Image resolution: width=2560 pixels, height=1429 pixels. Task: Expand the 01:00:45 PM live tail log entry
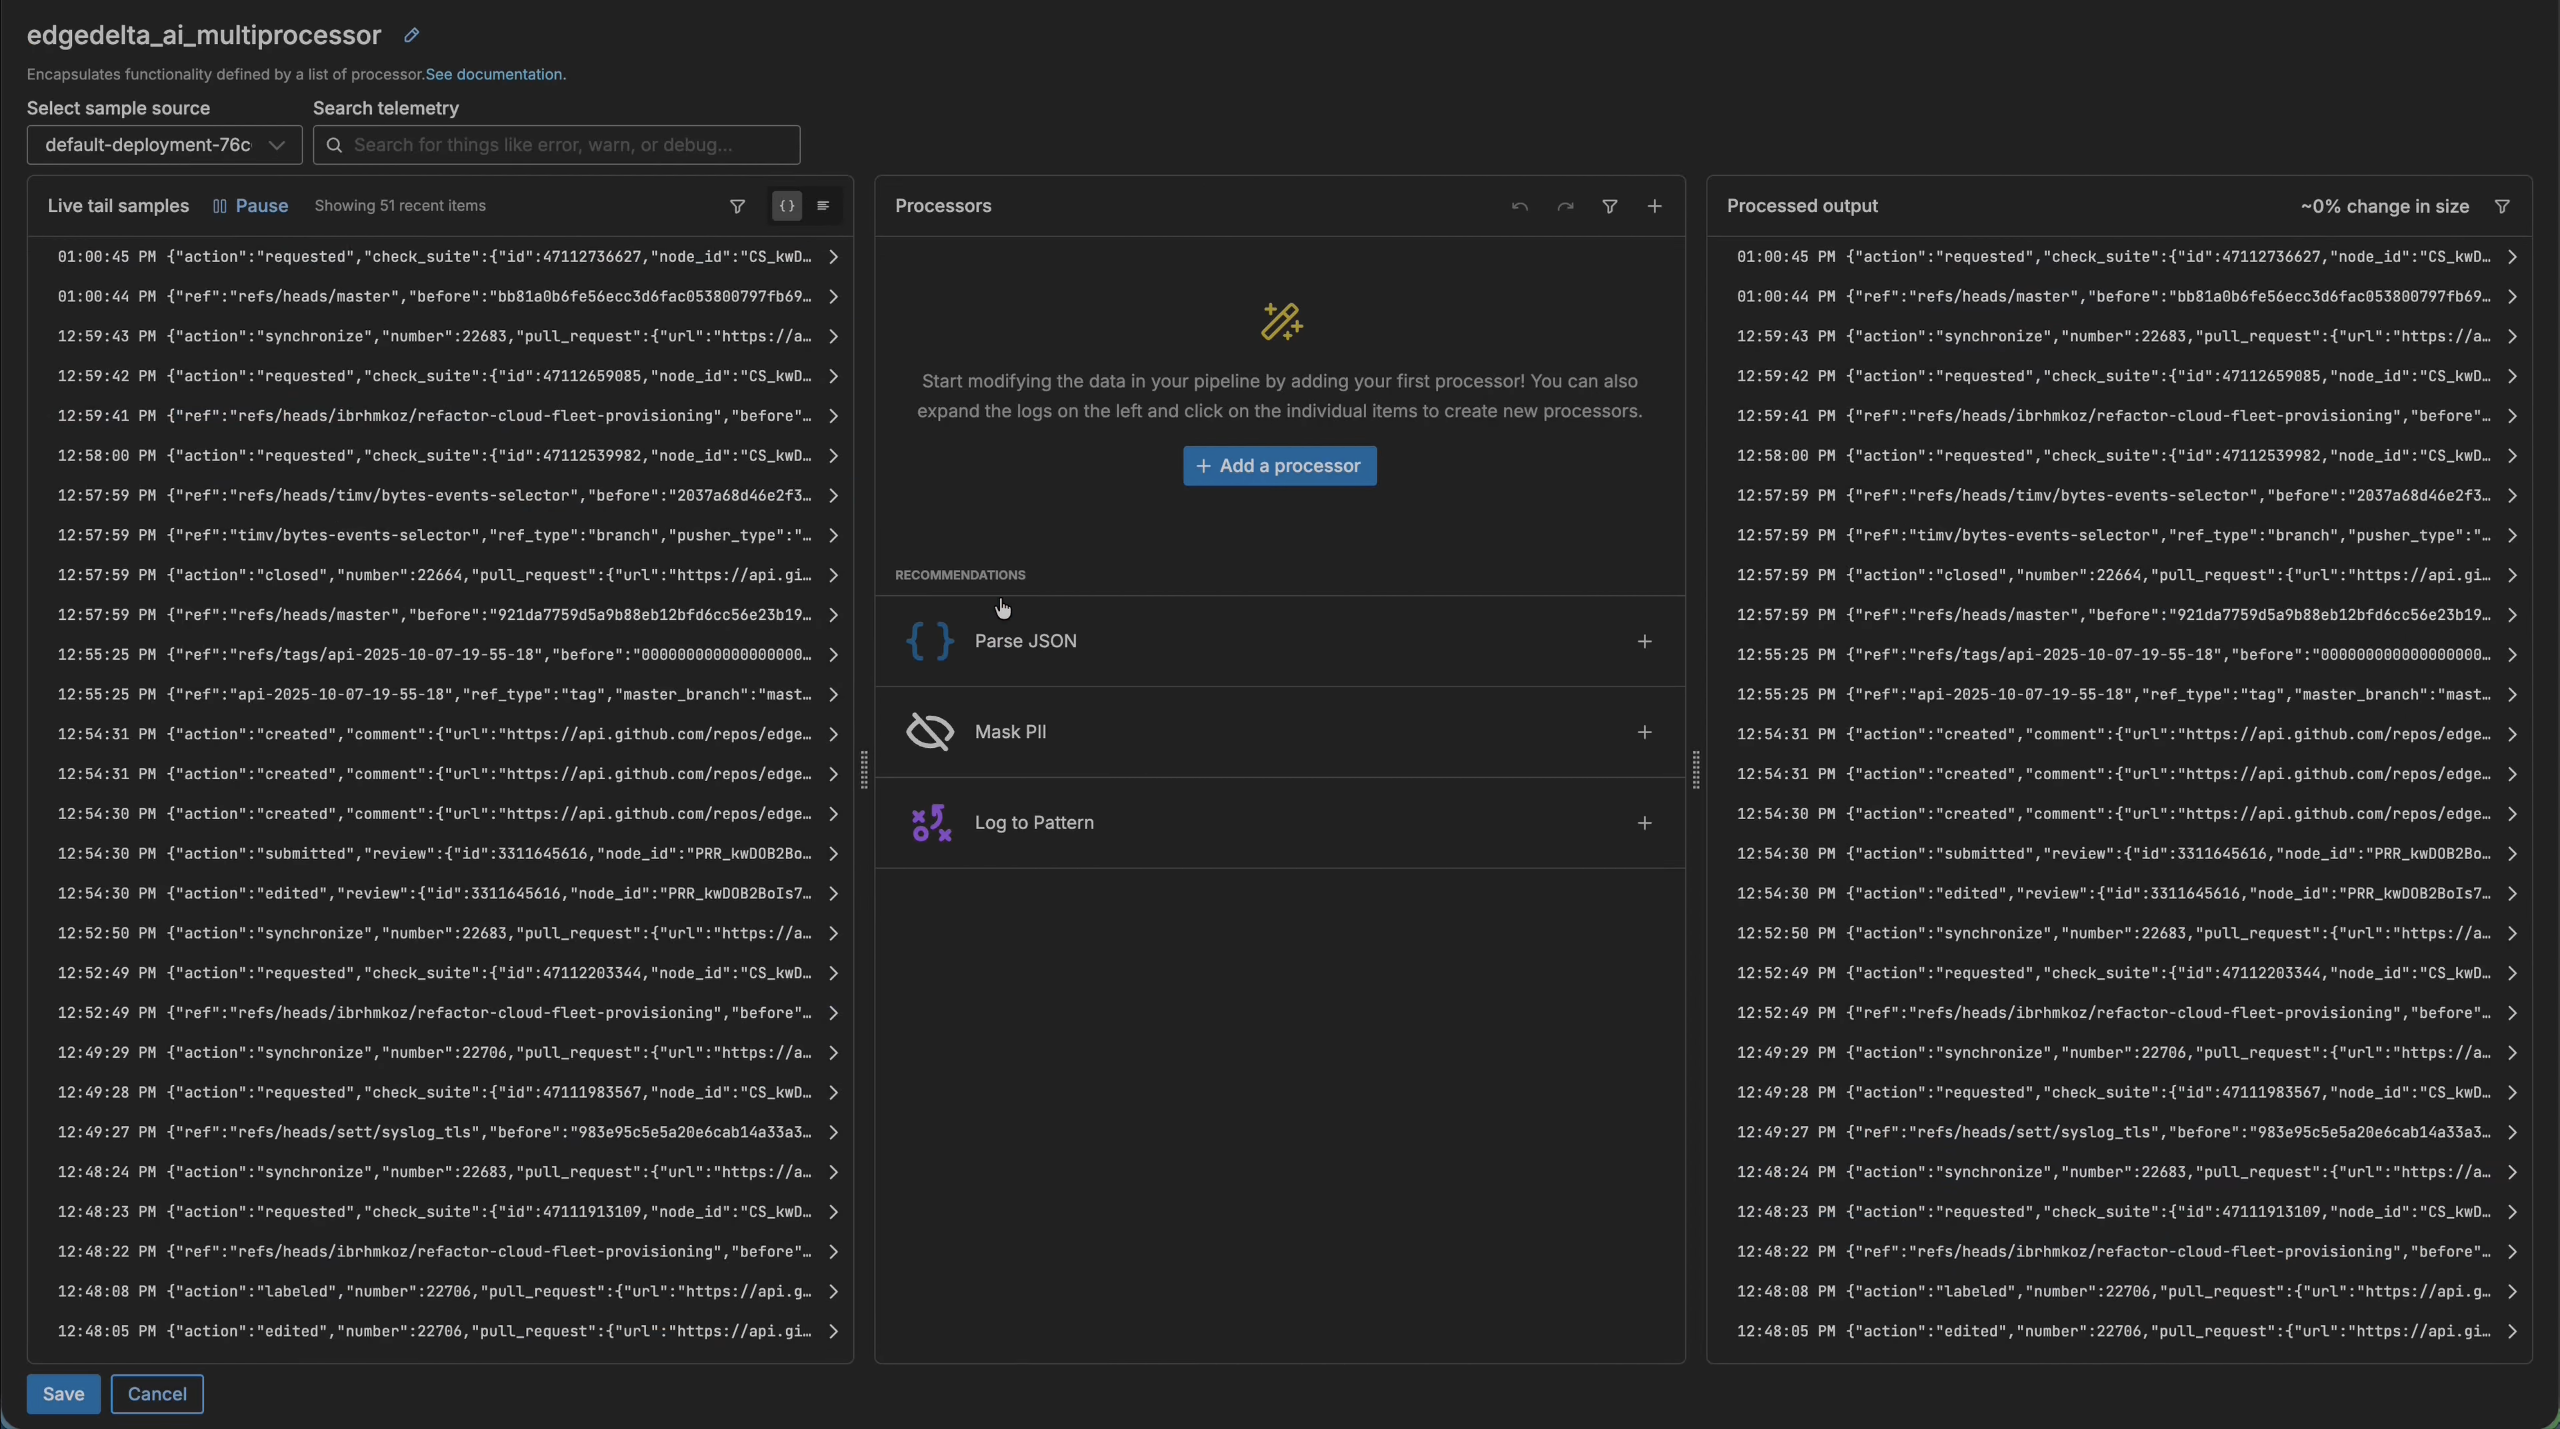tap(833, 257)
